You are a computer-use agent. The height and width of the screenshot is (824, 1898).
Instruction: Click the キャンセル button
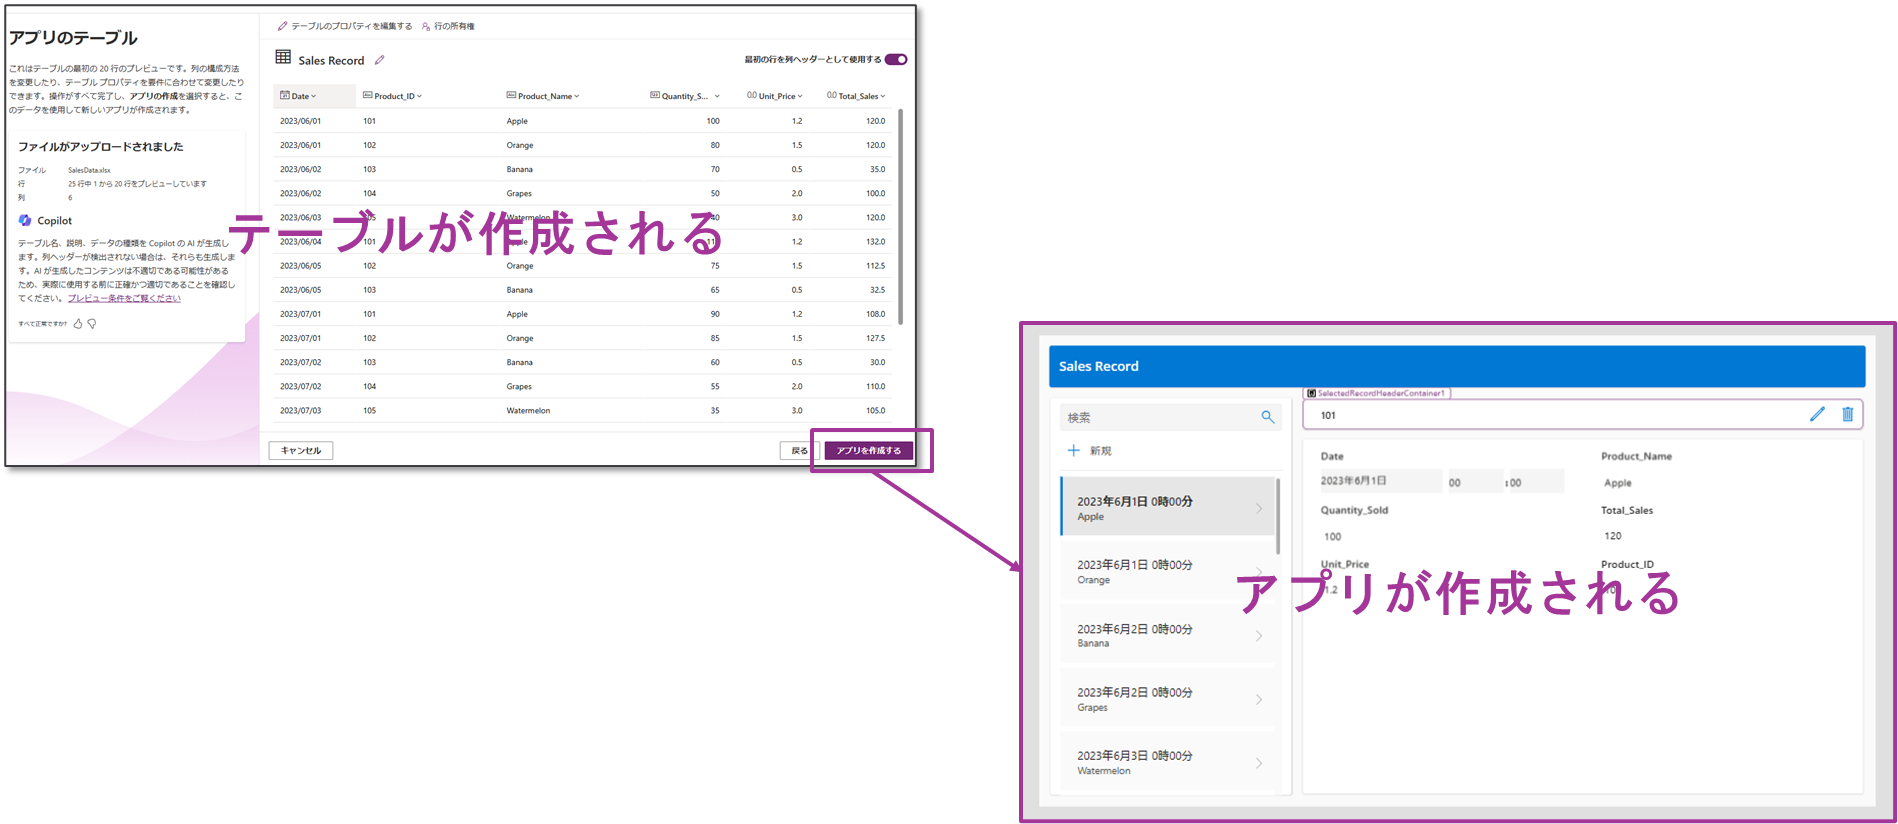301,451
